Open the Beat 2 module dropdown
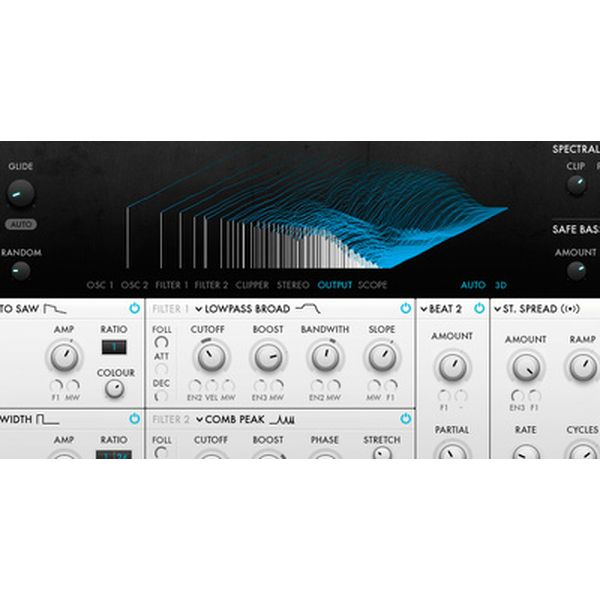This screenshot has width=600, height=600. [425, 308]
